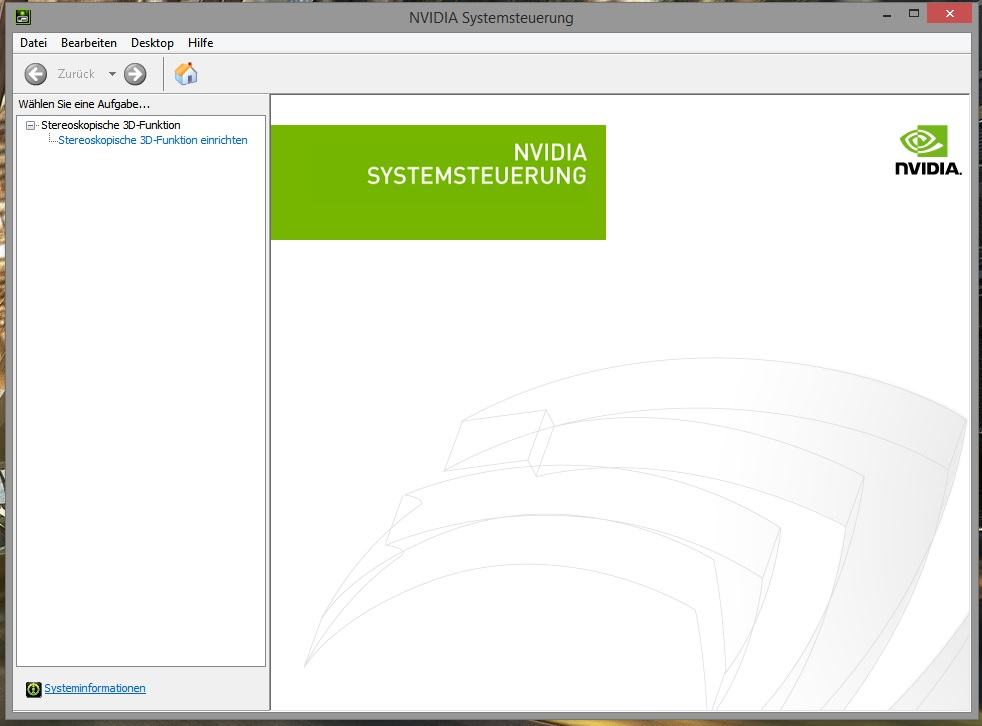Click the Systeminformationen info icon
Screen dimensions: 982x726
point(33,689)
